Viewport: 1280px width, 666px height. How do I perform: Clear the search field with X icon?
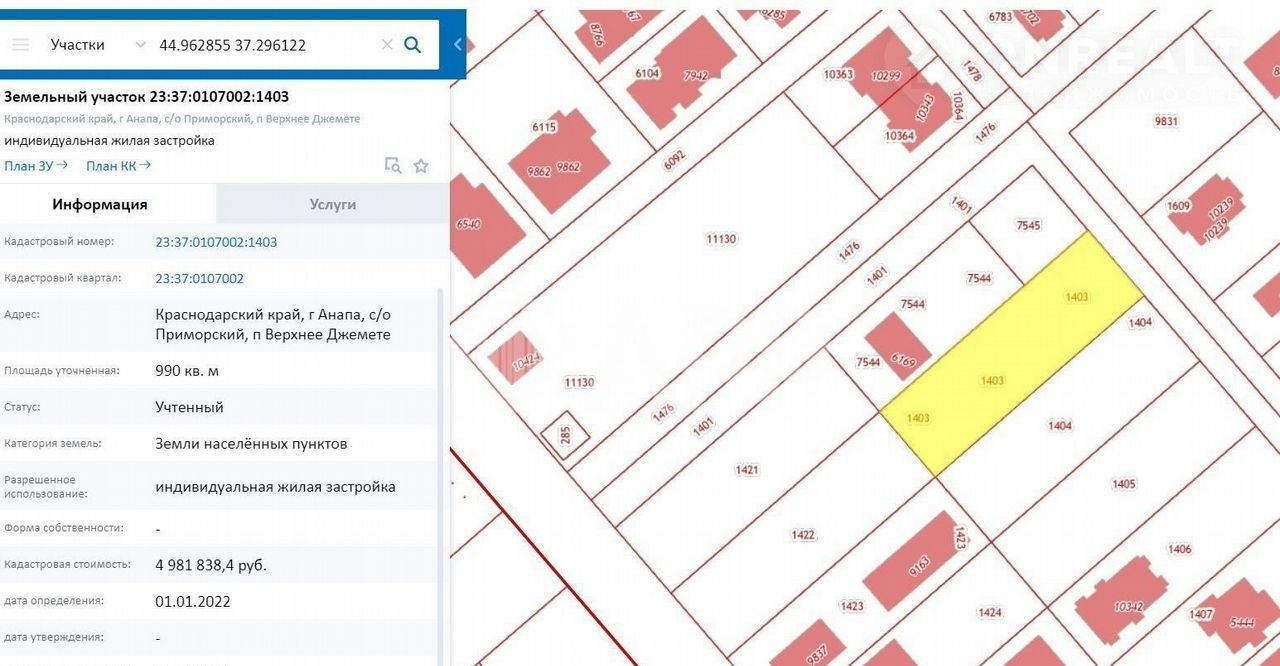click(x=387, y=45)
